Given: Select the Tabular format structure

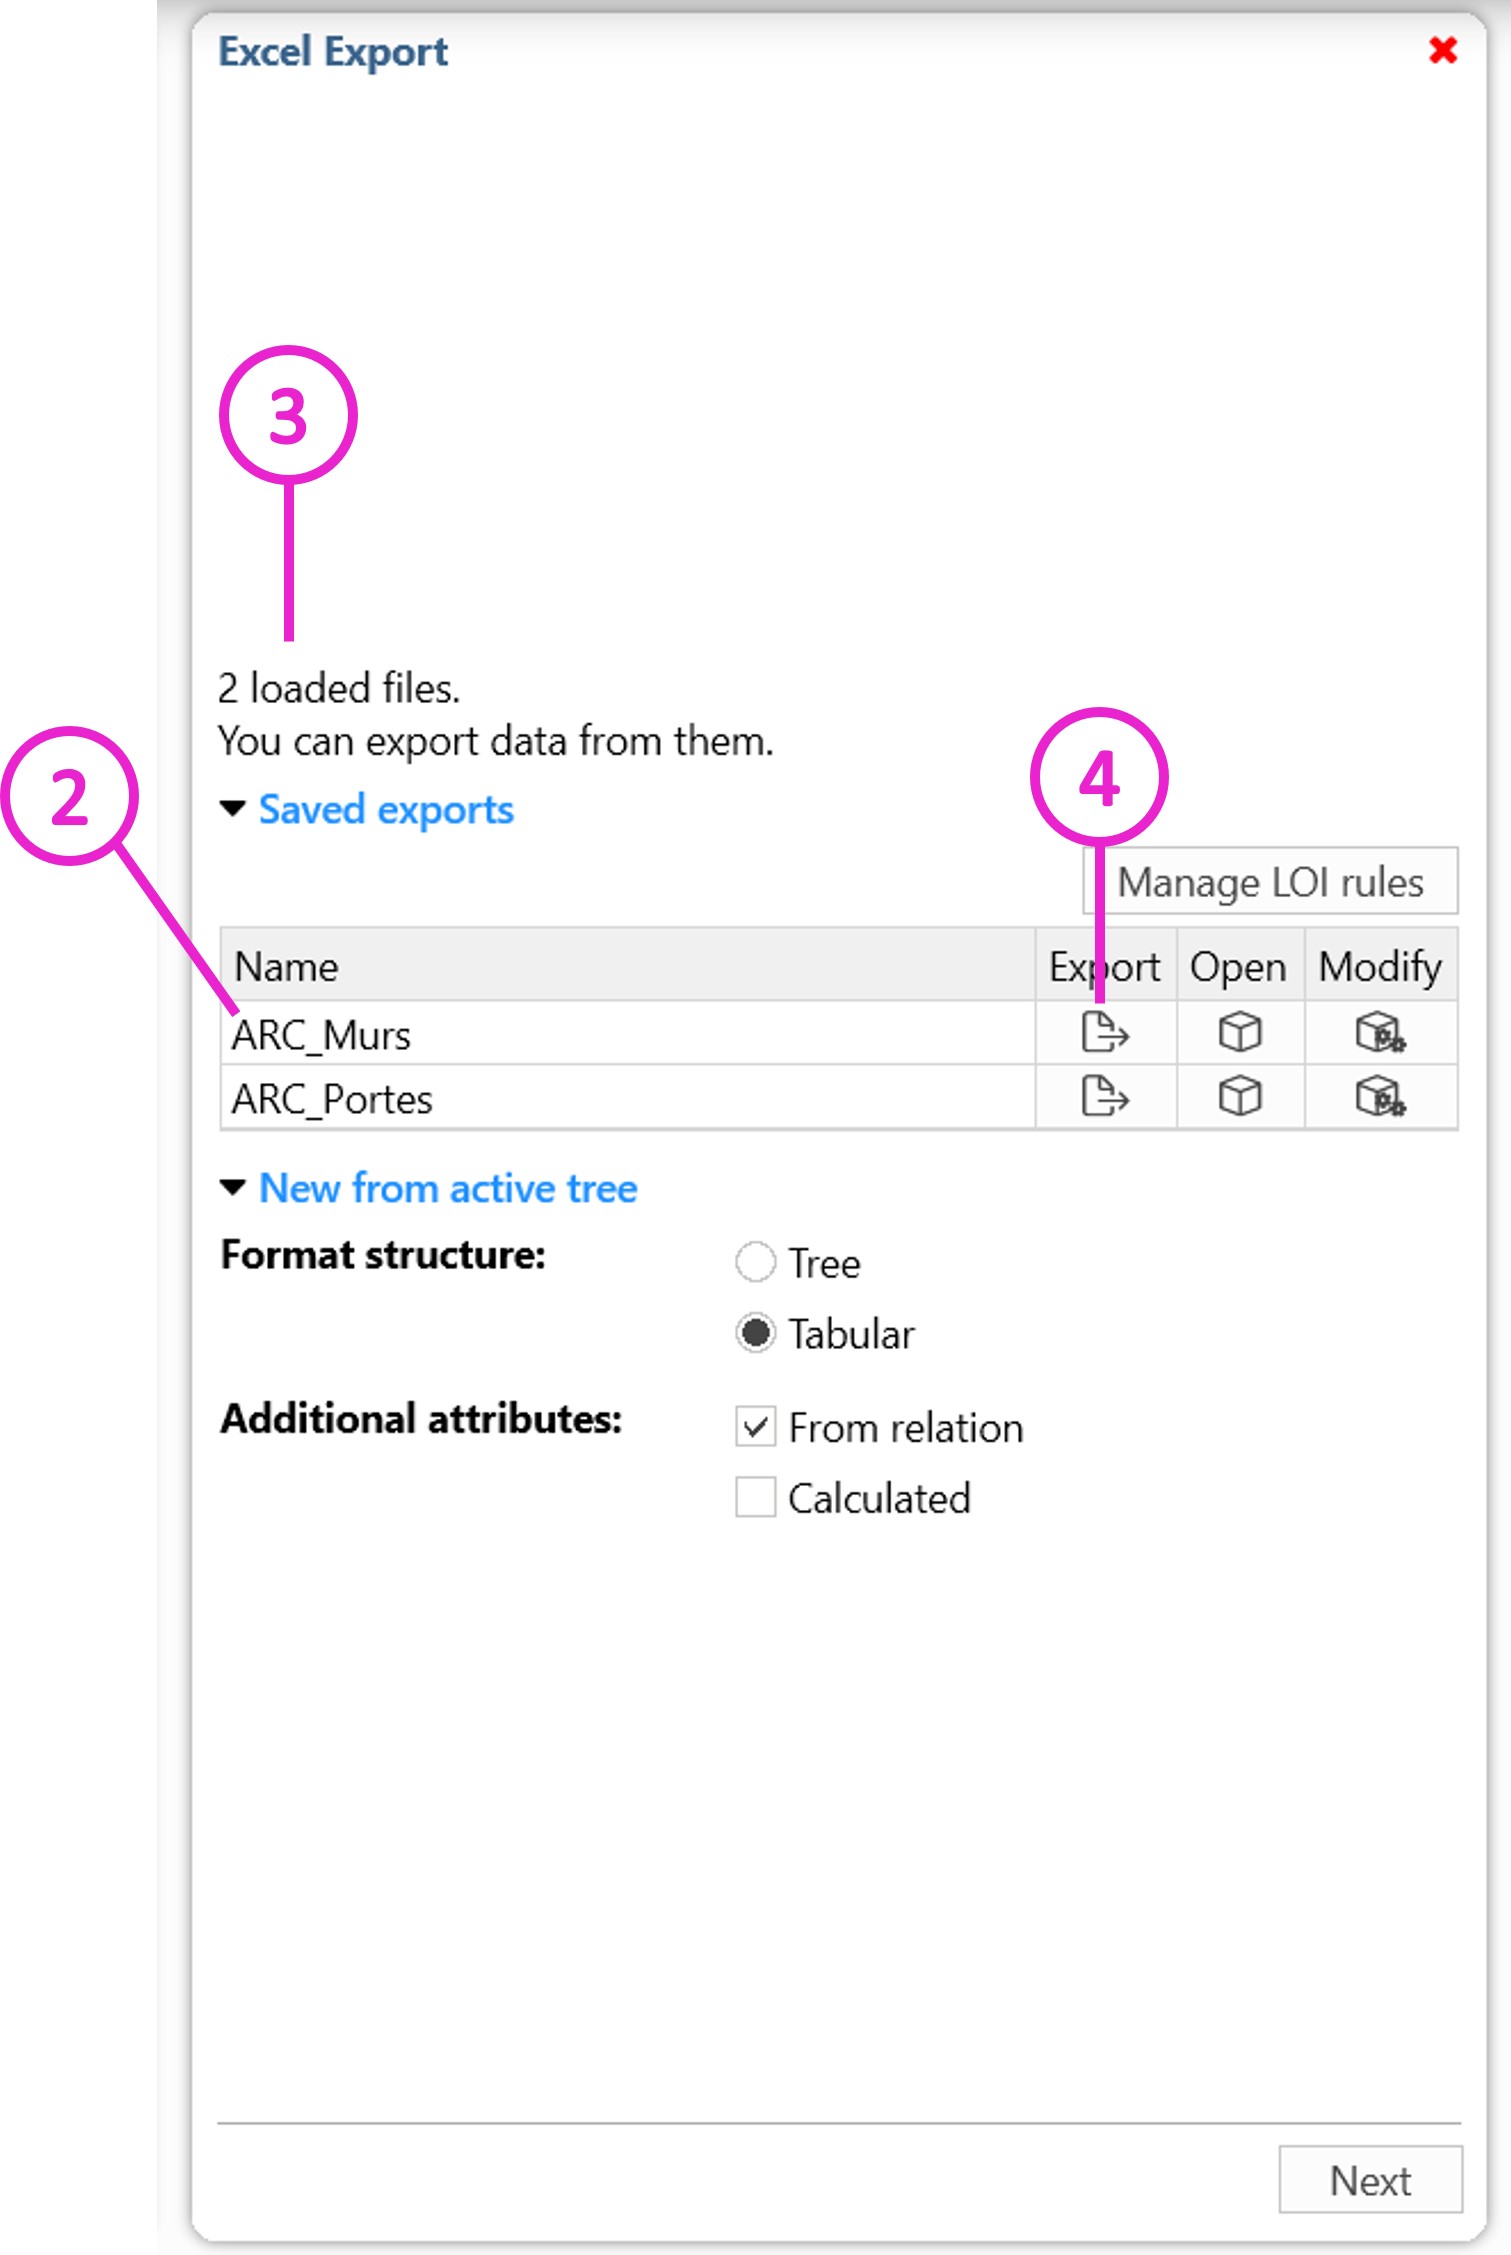Looking at the screenshot, I should (x=756, y=1333).
